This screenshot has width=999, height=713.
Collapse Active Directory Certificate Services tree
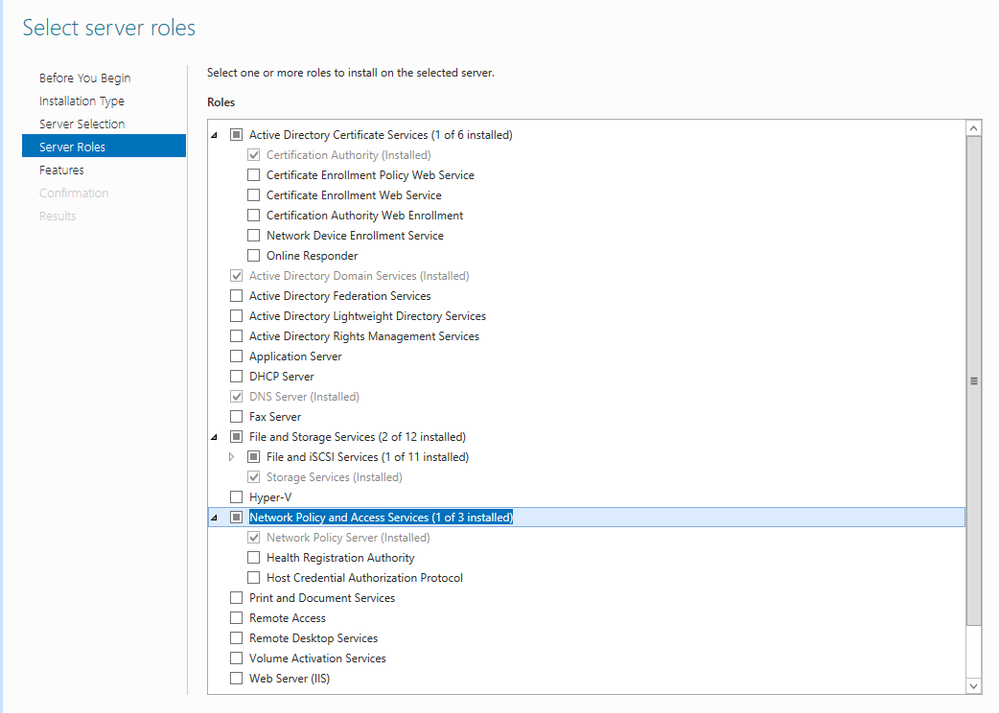(214, 135)
